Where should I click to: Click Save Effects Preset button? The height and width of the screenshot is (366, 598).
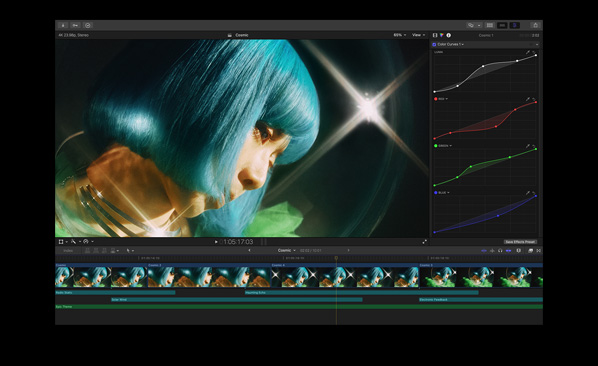point(520,242)
